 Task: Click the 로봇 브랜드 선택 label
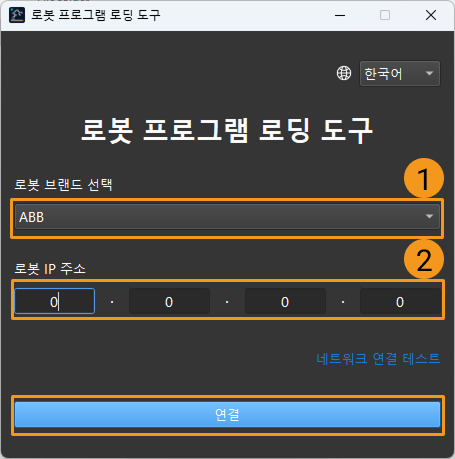coord(63,184)
